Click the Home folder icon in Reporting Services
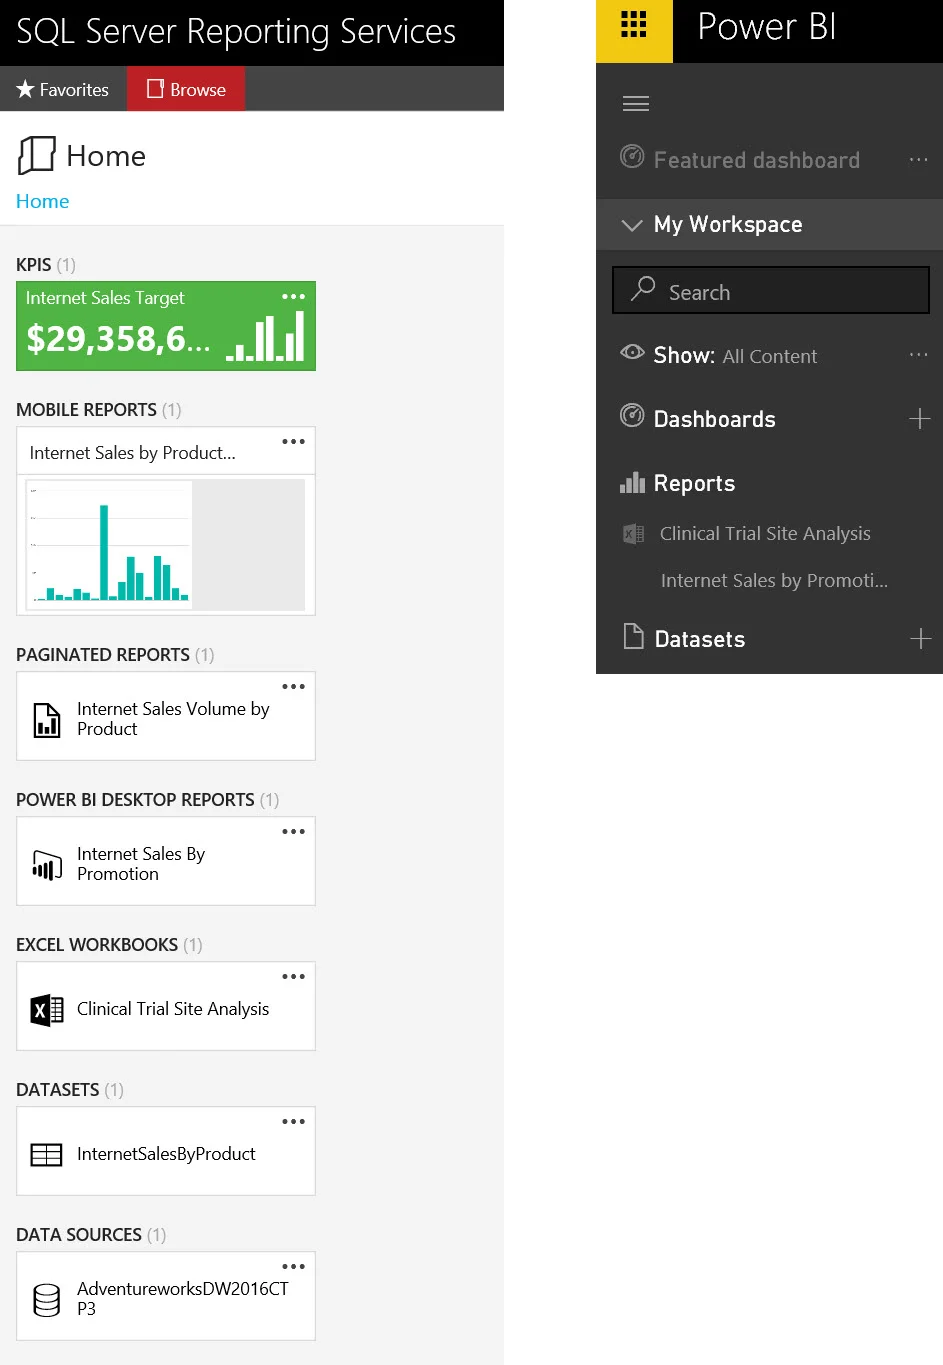Image resolution: width=943 pixels, height=1365 pixels. (35, 155)
